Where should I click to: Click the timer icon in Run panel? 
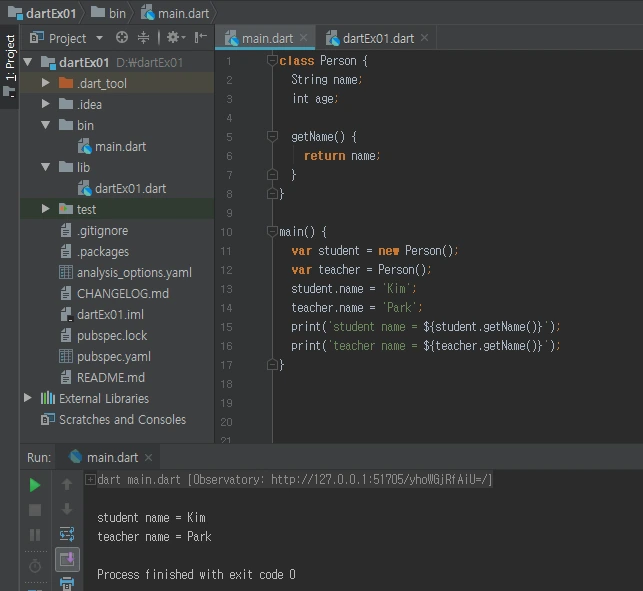(x=35, y=566)
